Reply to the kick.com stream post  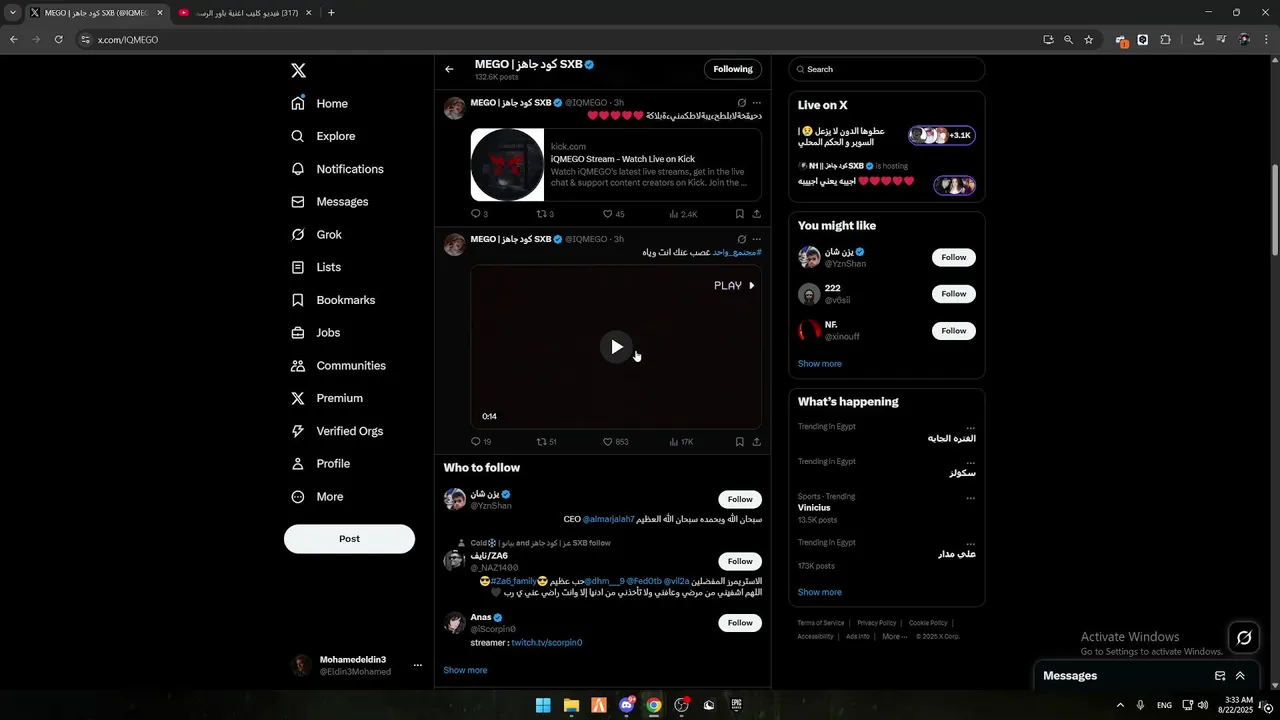479,214
